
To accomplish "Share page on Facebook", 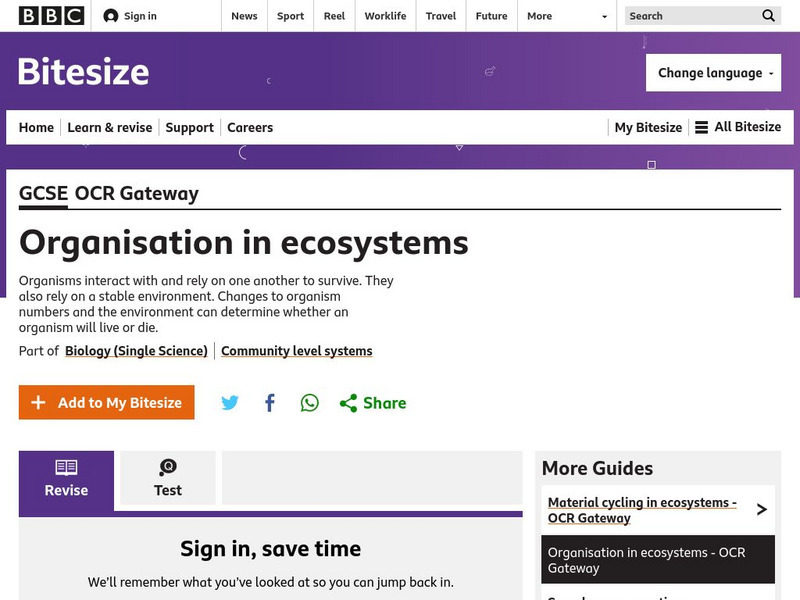I will pos(270,403).
